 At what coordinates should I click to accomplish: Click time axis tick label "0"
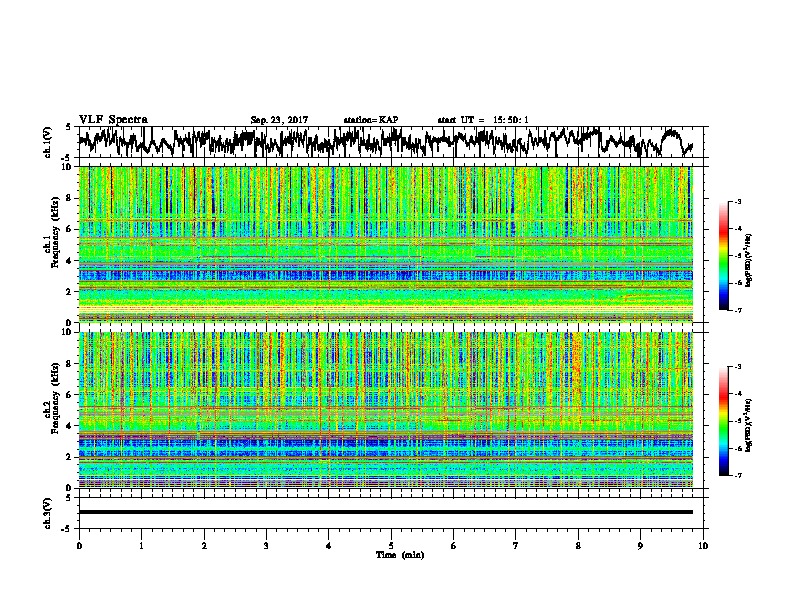(79, 546)
